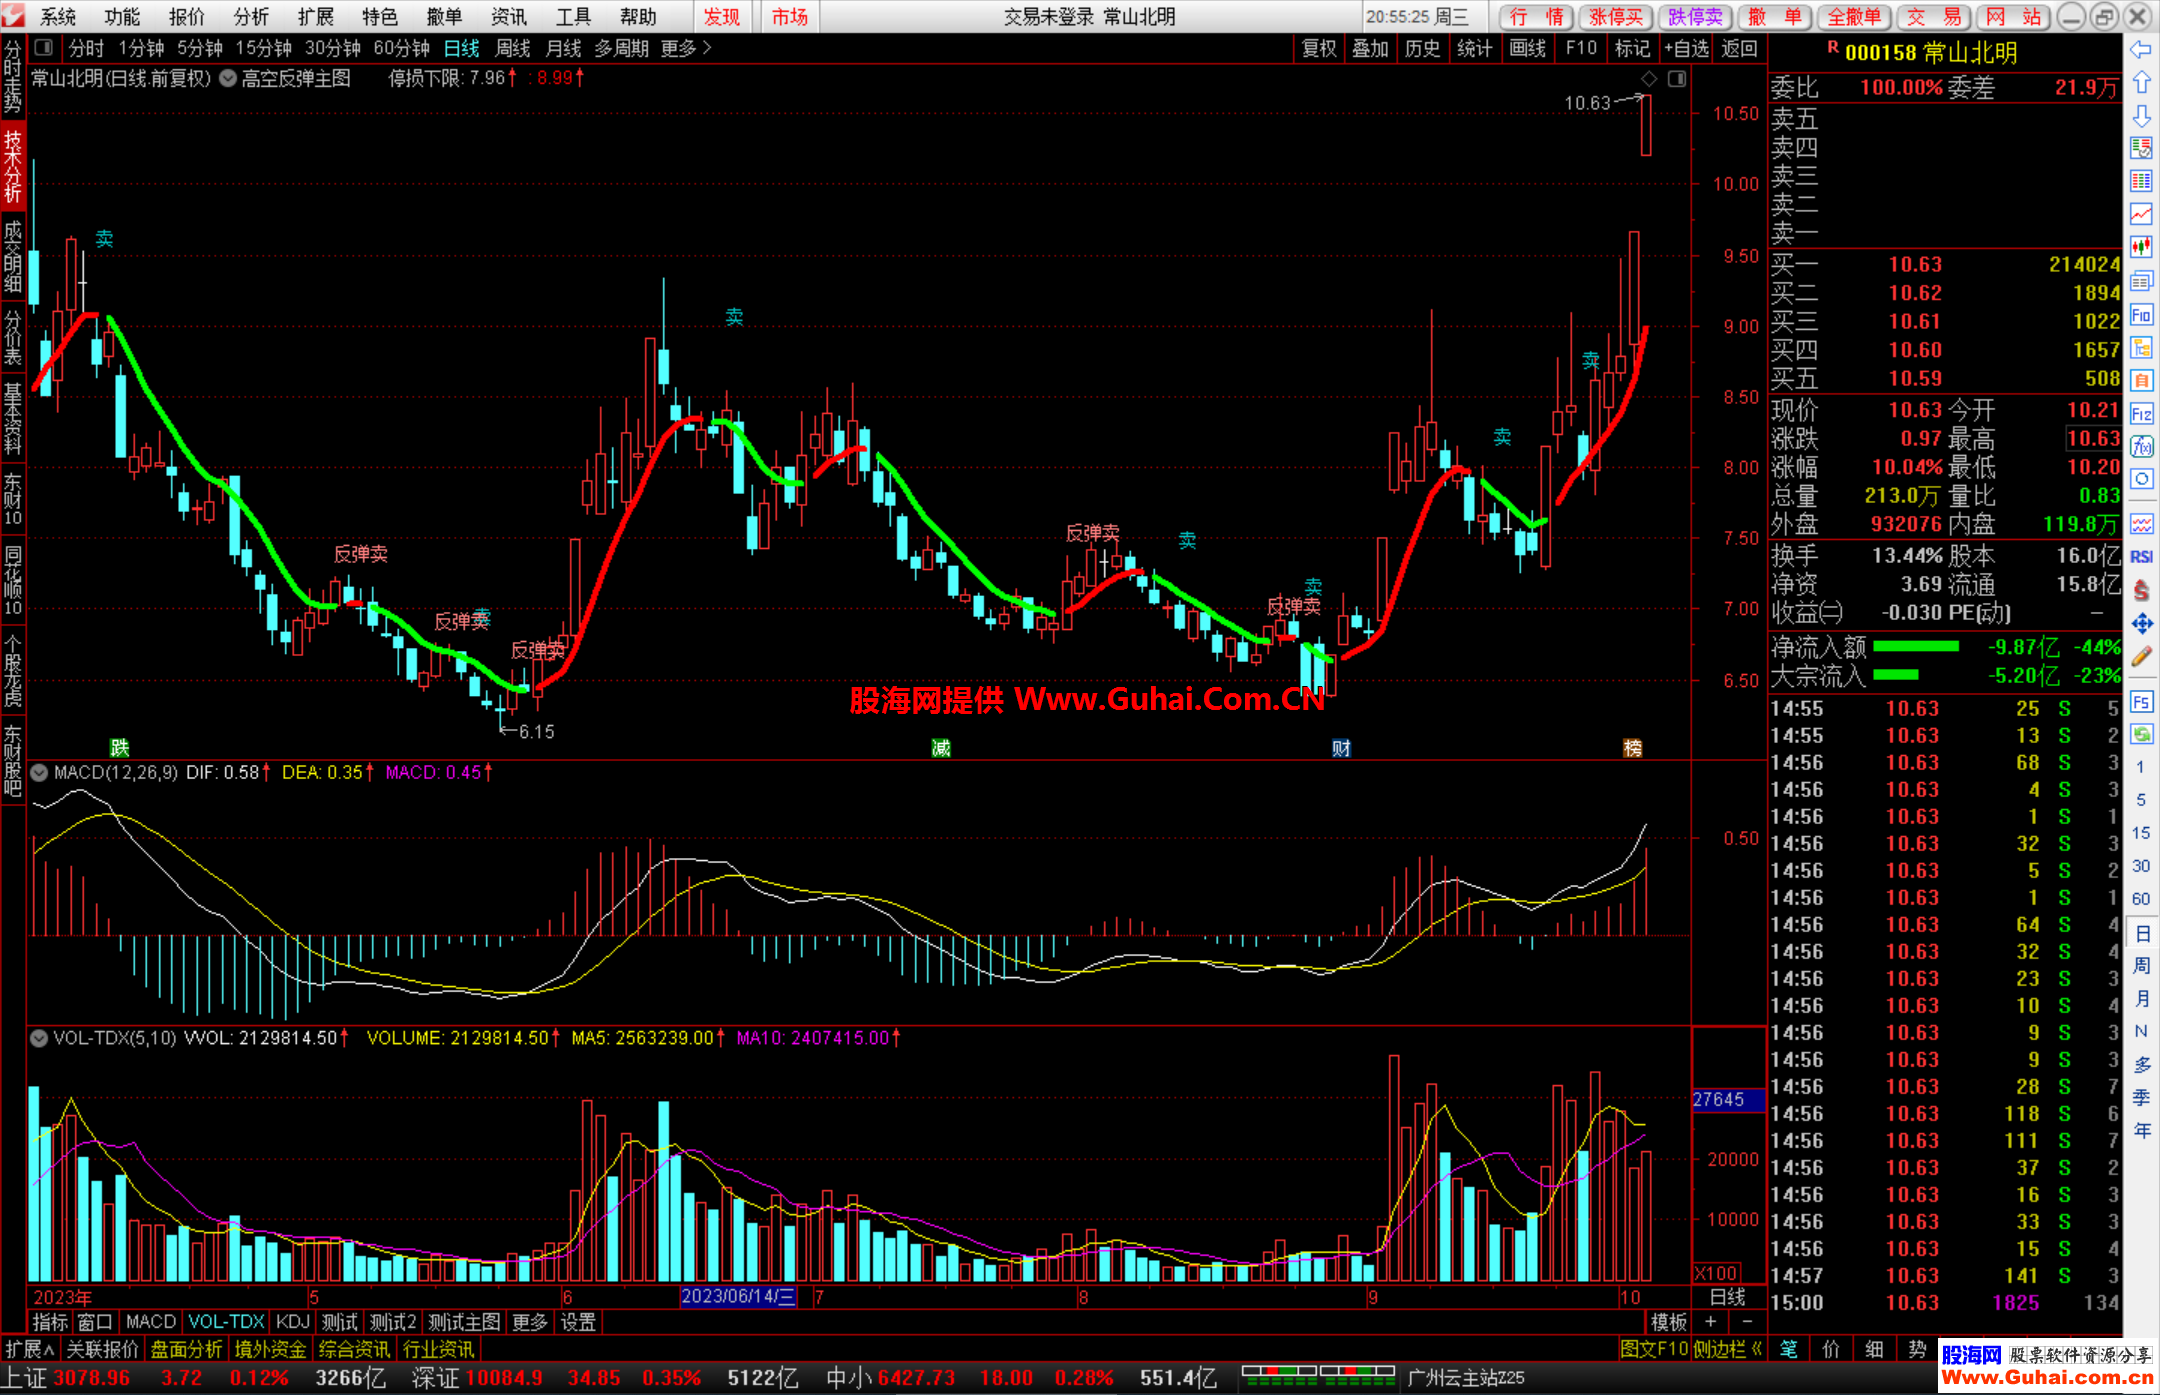Open the candlestick chart icon in sidebar
The image size is (2160, 1395).
(2141, 247)
